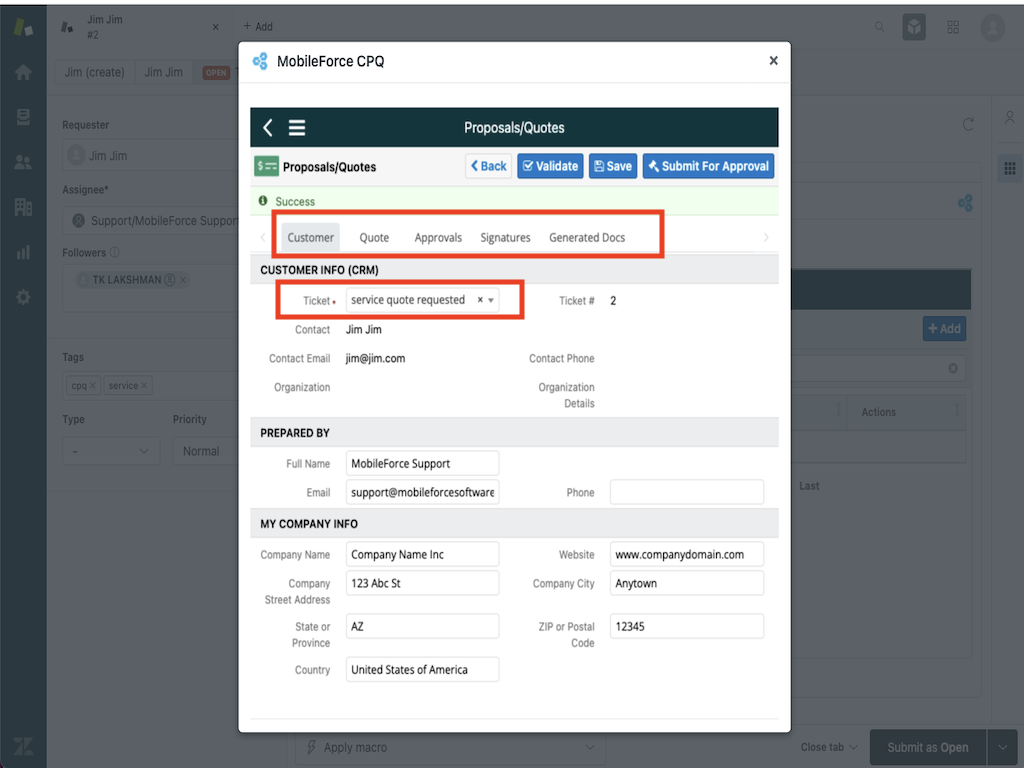Expand the Submit as Open options arrow
This screenshot has height=768, width=1024.
point(1002,747)
